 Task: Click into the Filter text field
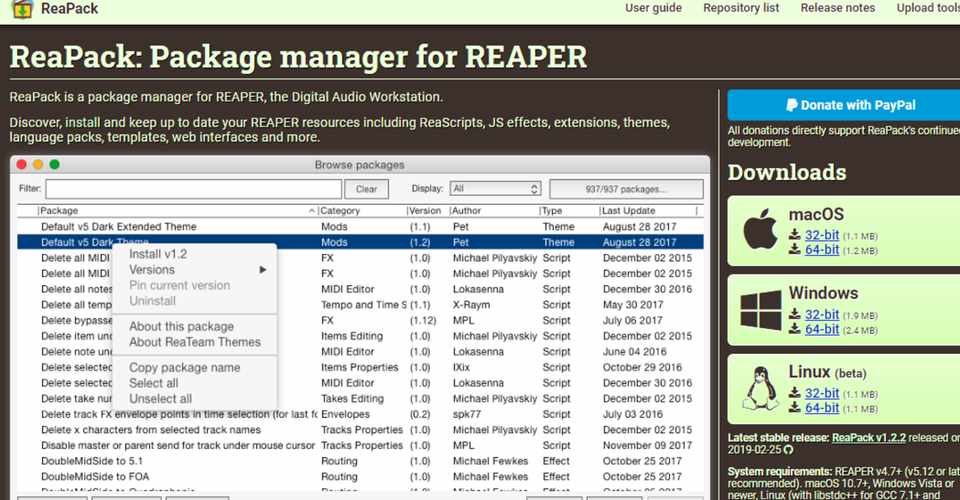coord(193,188)
